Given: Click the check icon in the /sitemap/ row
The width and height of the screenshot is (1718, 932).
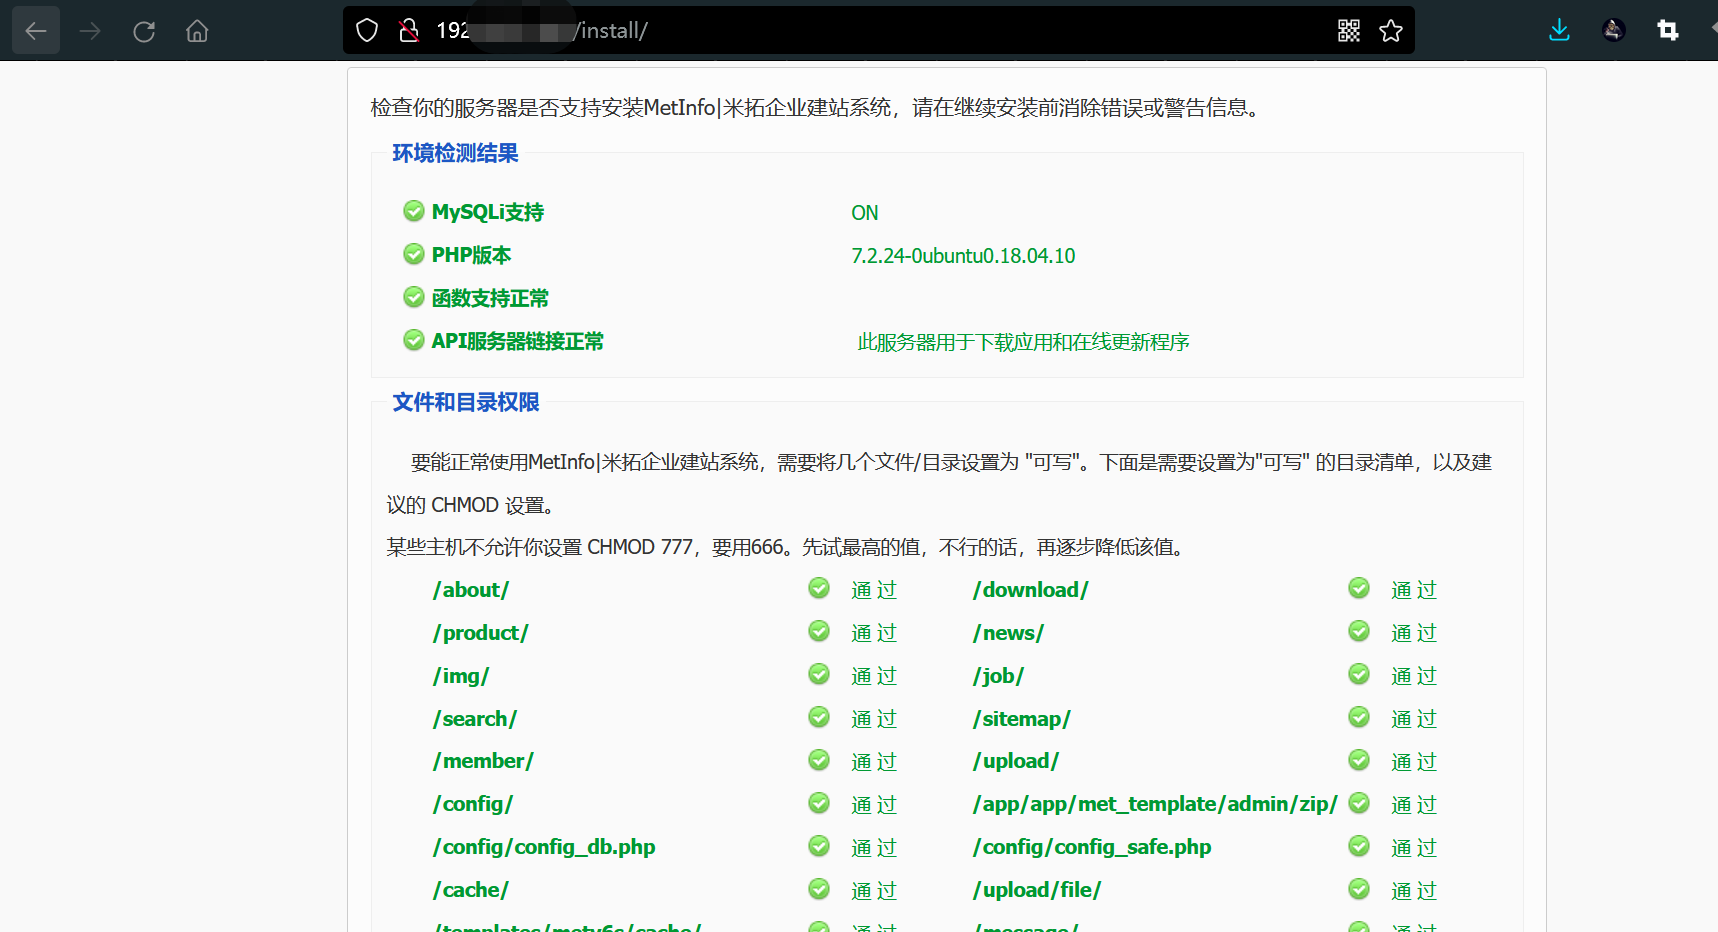Looking at the screenshot, I should pyautogui.click(x=1359, y=717).
